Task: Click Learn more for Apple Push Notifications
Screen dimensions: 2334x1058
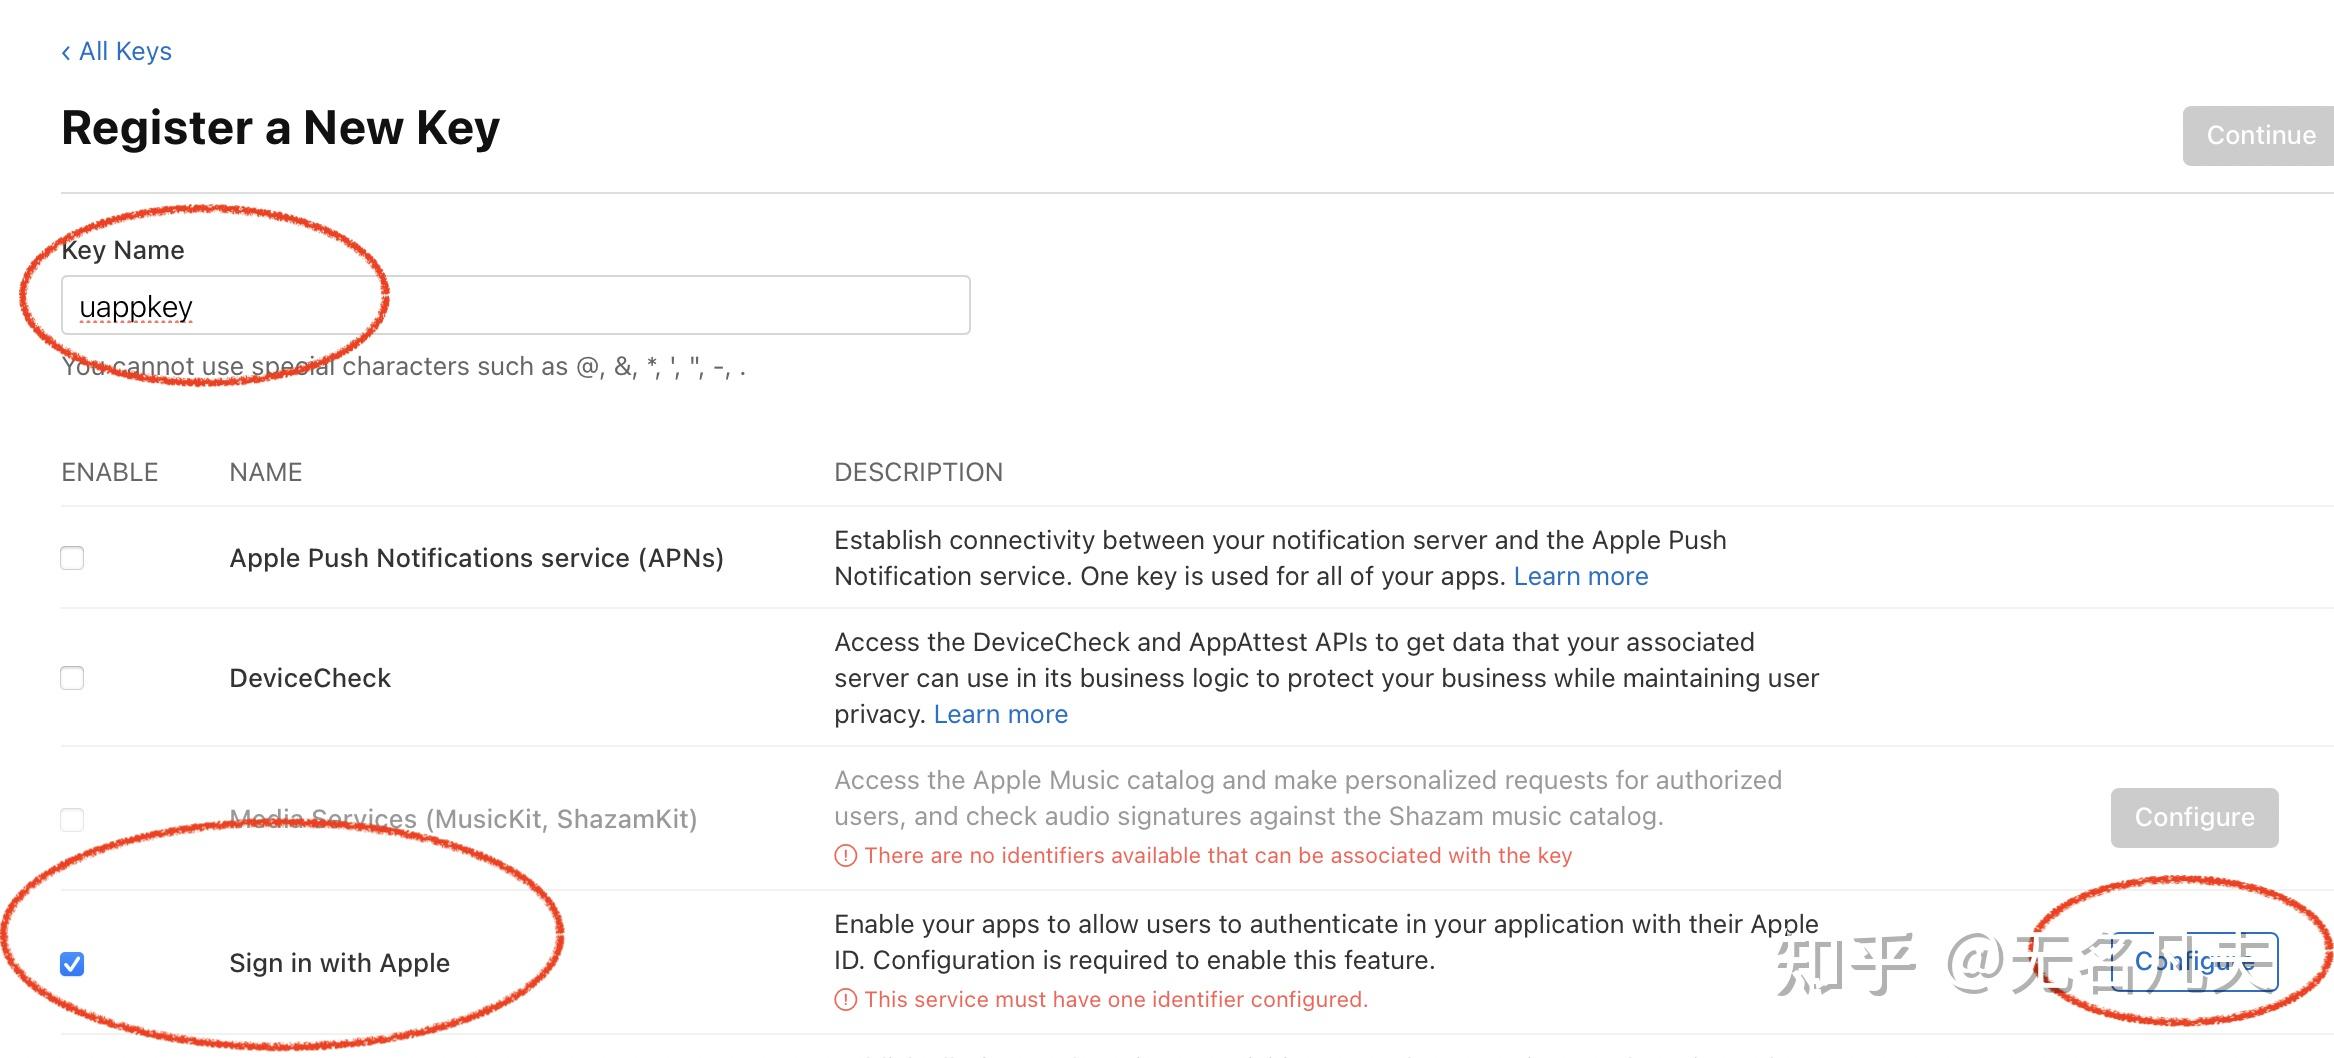Action: coord(1580,575)
